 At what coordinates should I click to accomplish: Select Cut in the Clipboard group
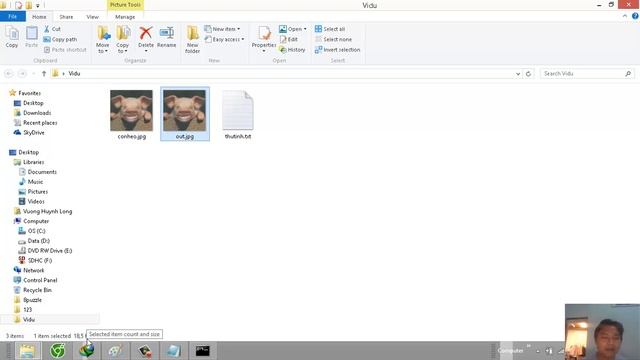coord(52,29)
